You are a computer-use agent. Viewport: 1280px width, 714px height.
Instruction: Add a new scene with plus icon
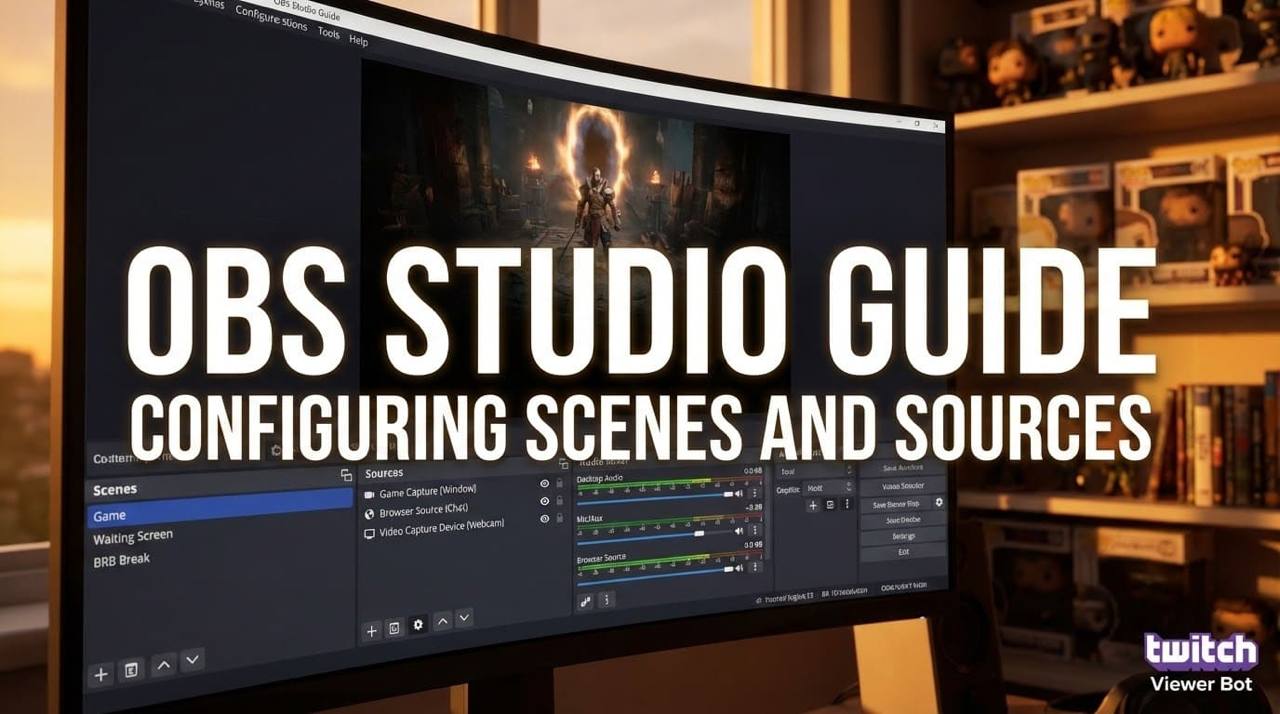point(101,674)
